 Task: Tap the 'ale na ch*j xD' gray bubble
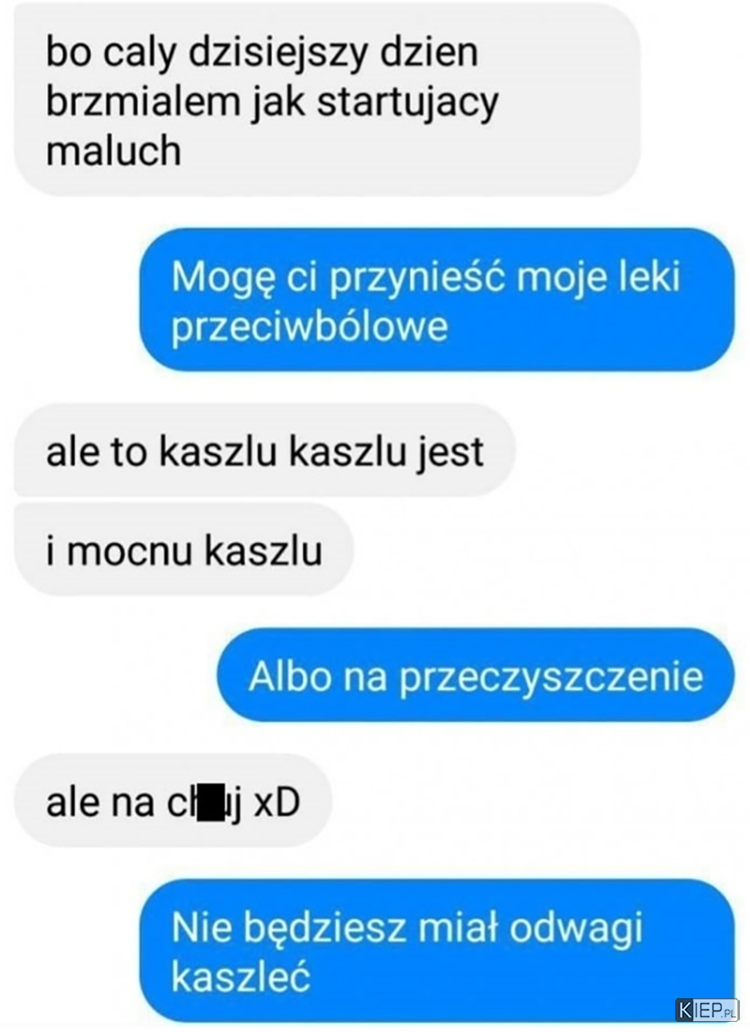click(x=173, y=802)
